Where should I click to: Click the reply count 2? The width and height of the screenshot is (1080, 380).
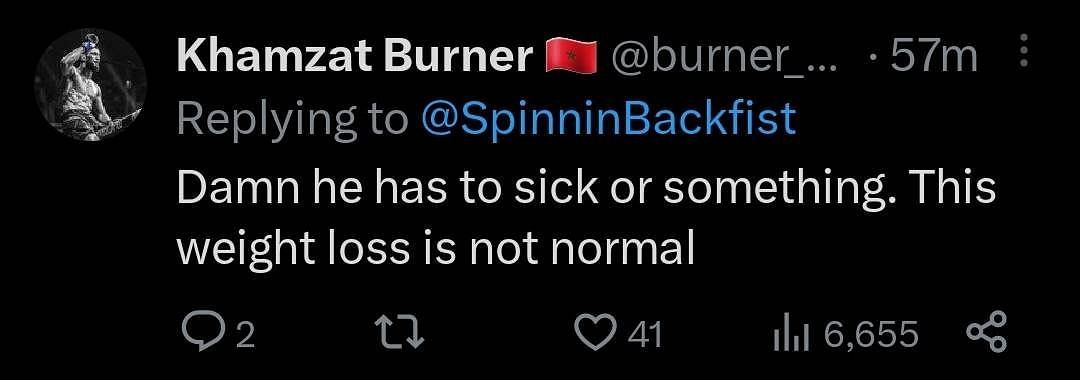click(245, 335)
